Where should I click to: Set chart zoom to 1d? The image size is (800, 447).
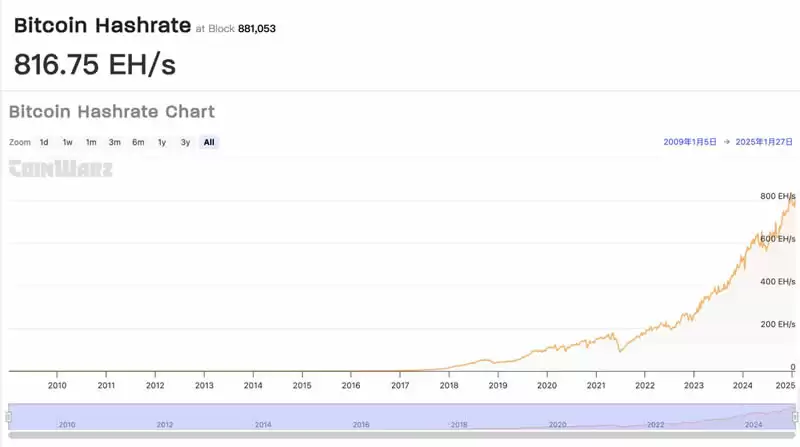coord(44,142)
